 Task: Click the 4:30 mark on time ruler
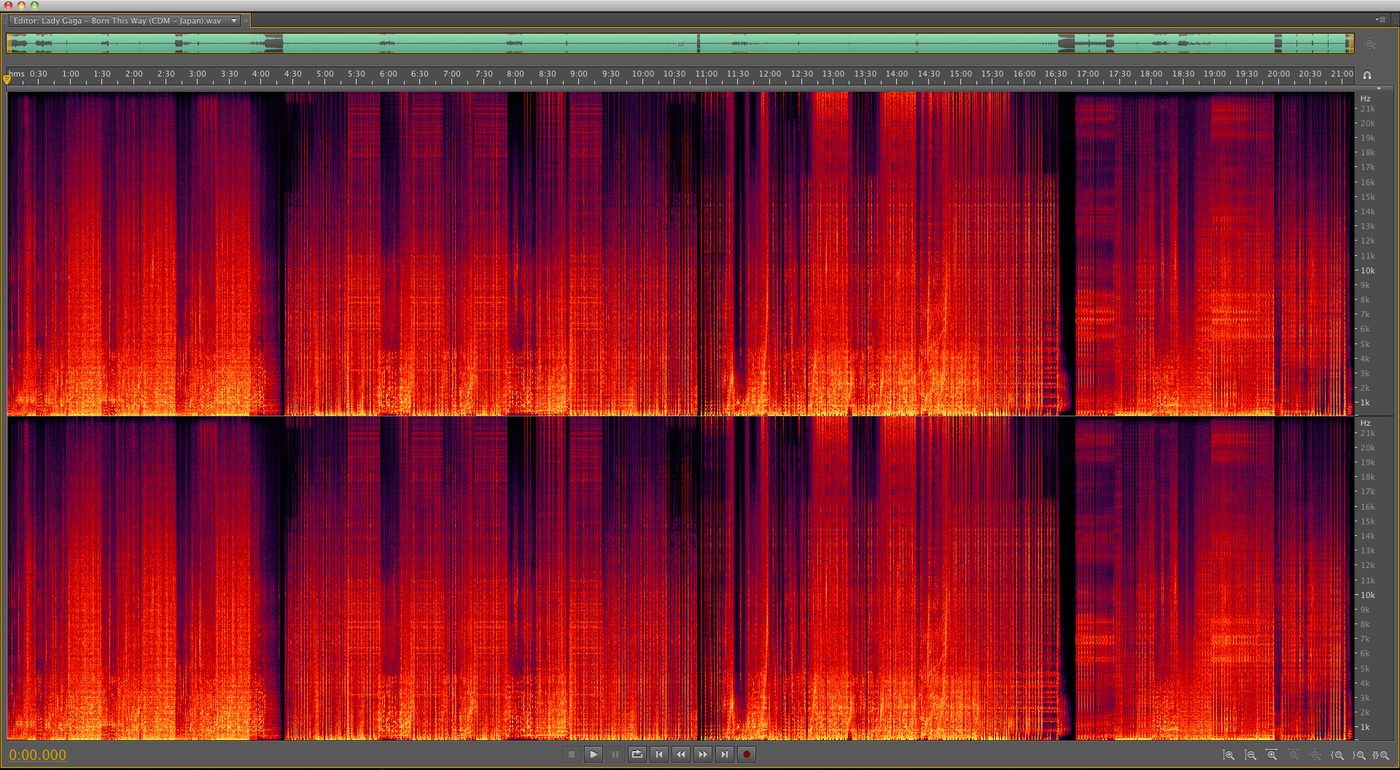click(293, 74)
